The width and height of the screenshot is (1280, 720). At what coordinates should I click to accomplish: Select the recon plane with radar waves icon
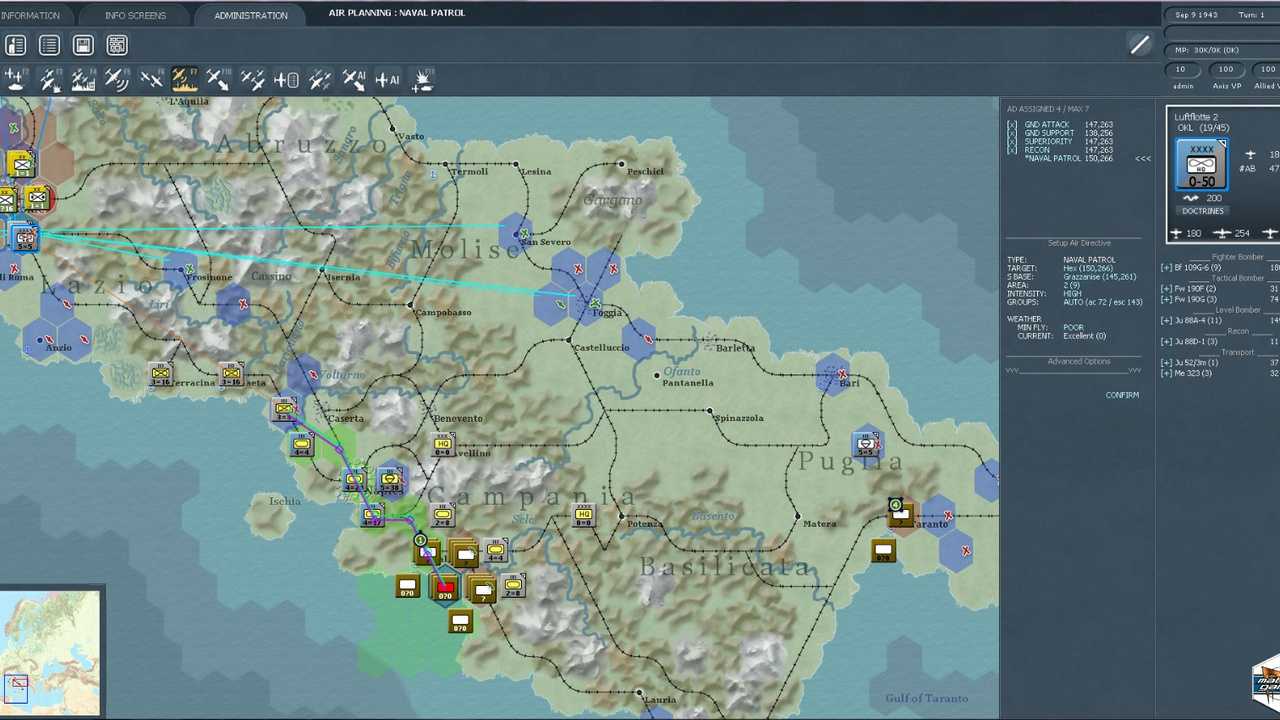point(117,79)
